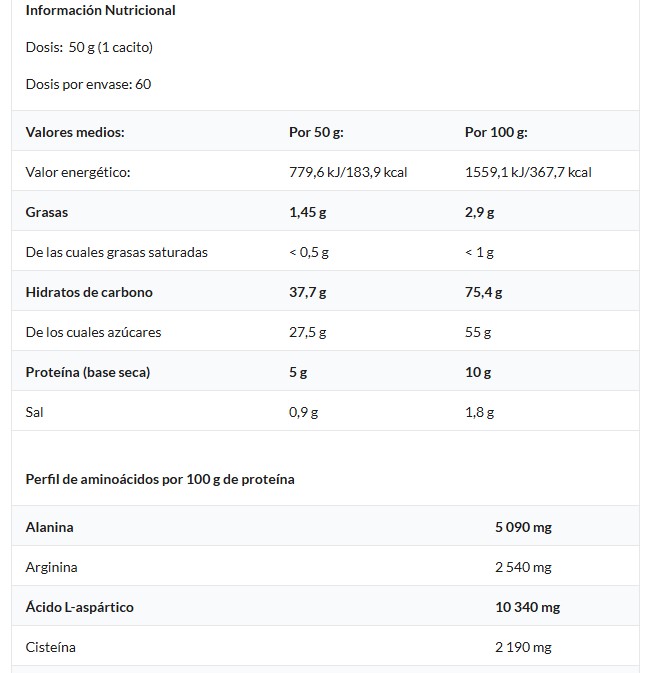655x673 pixels.
Task: Click the amino acid profile heading
Action: (160, 479)
